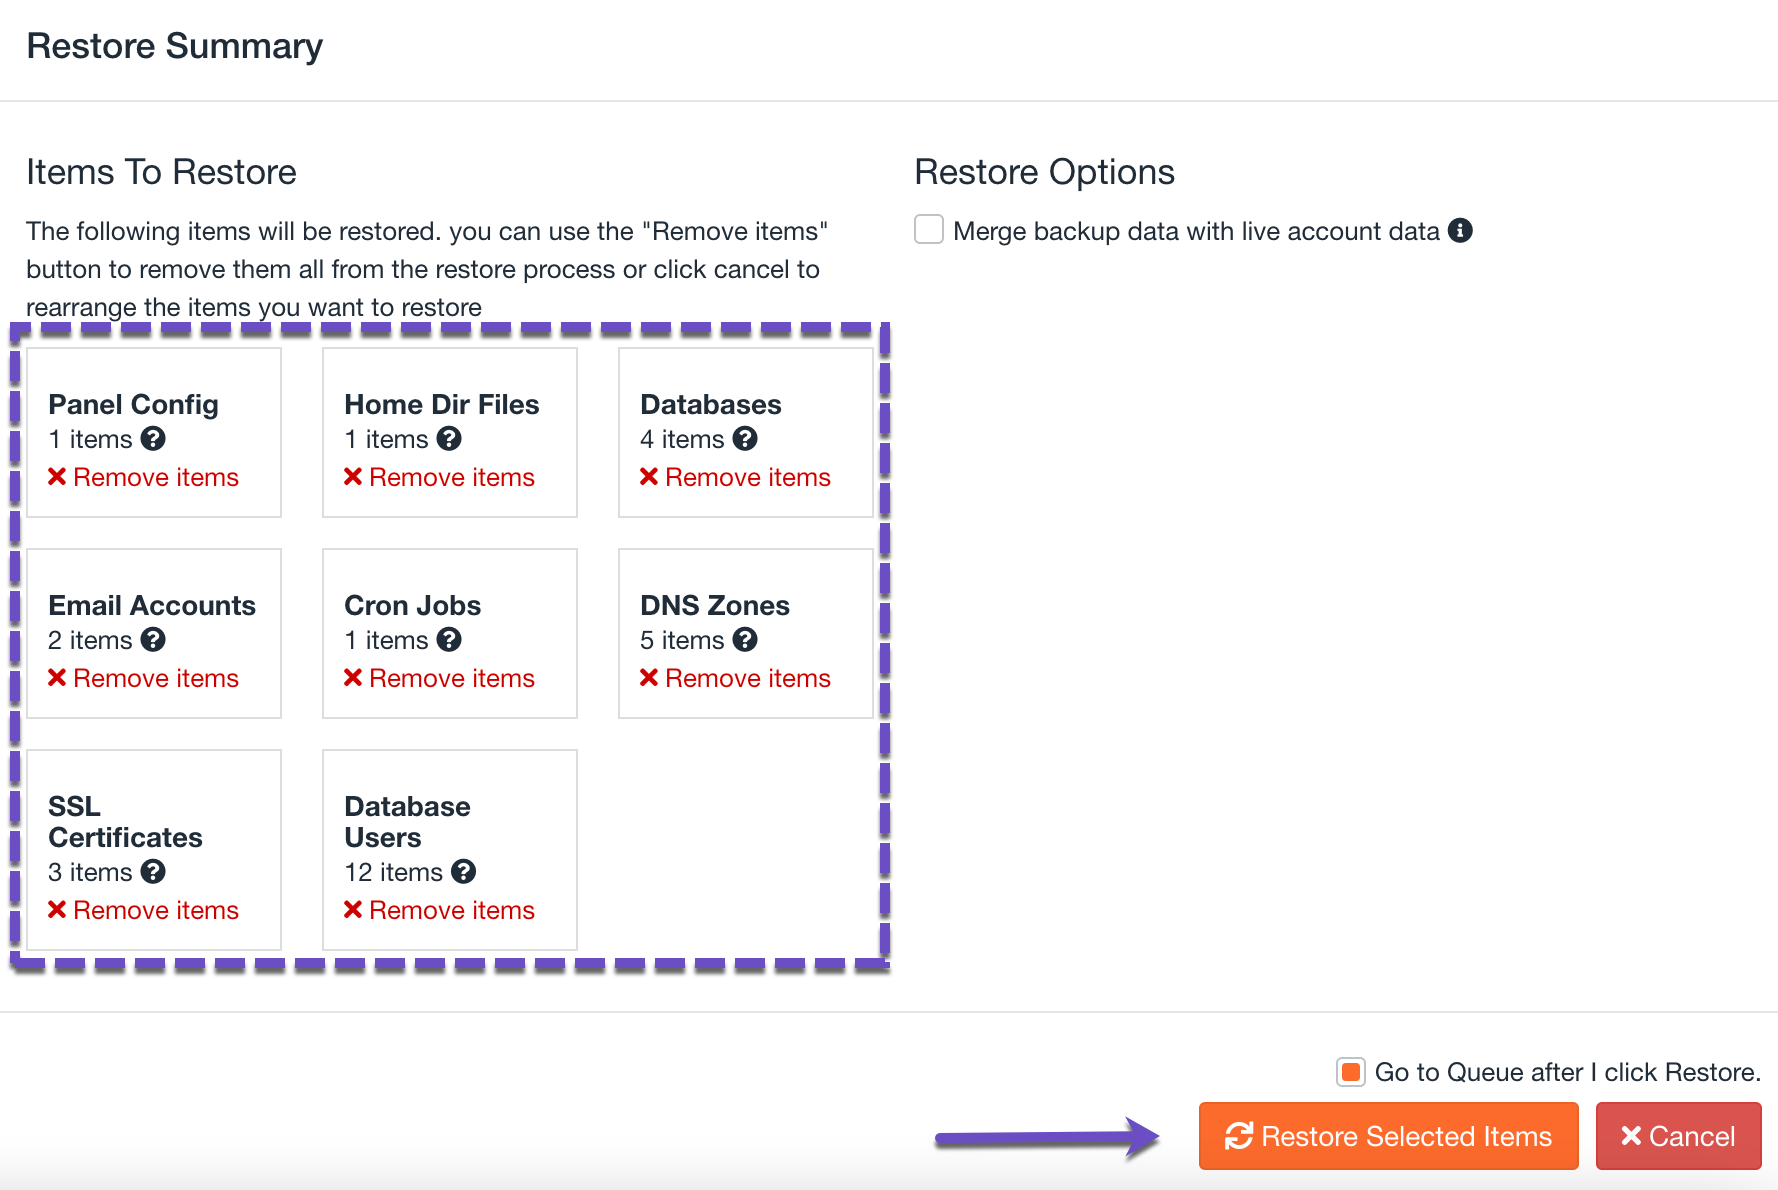Image resolution: width=1778 pixels, height=1190 pixels.
Task: Disable Go to Queue after I click Restore
Action: point(1350,1071)
